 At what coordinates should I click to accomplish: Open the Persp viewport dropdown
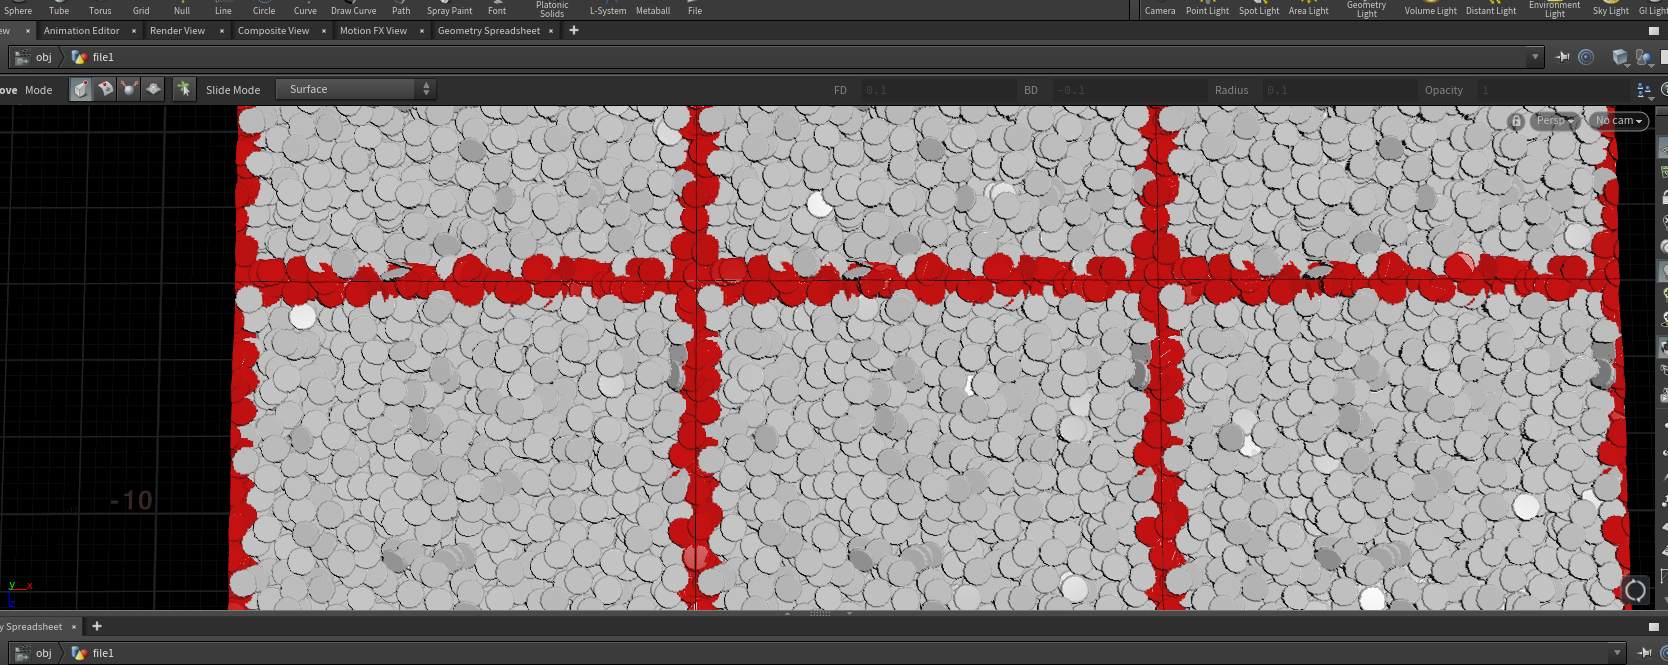[x=1555, y=121]
